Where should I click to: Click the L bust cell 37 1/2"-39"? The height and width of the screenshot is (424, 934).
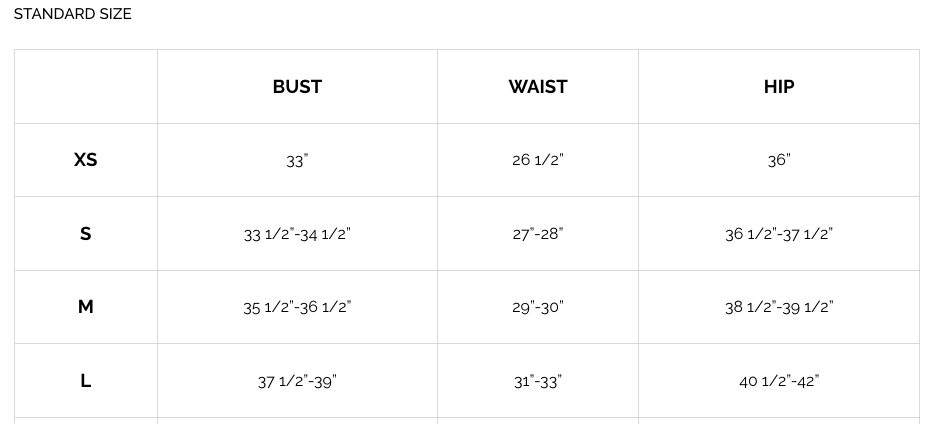pos(297,381)
